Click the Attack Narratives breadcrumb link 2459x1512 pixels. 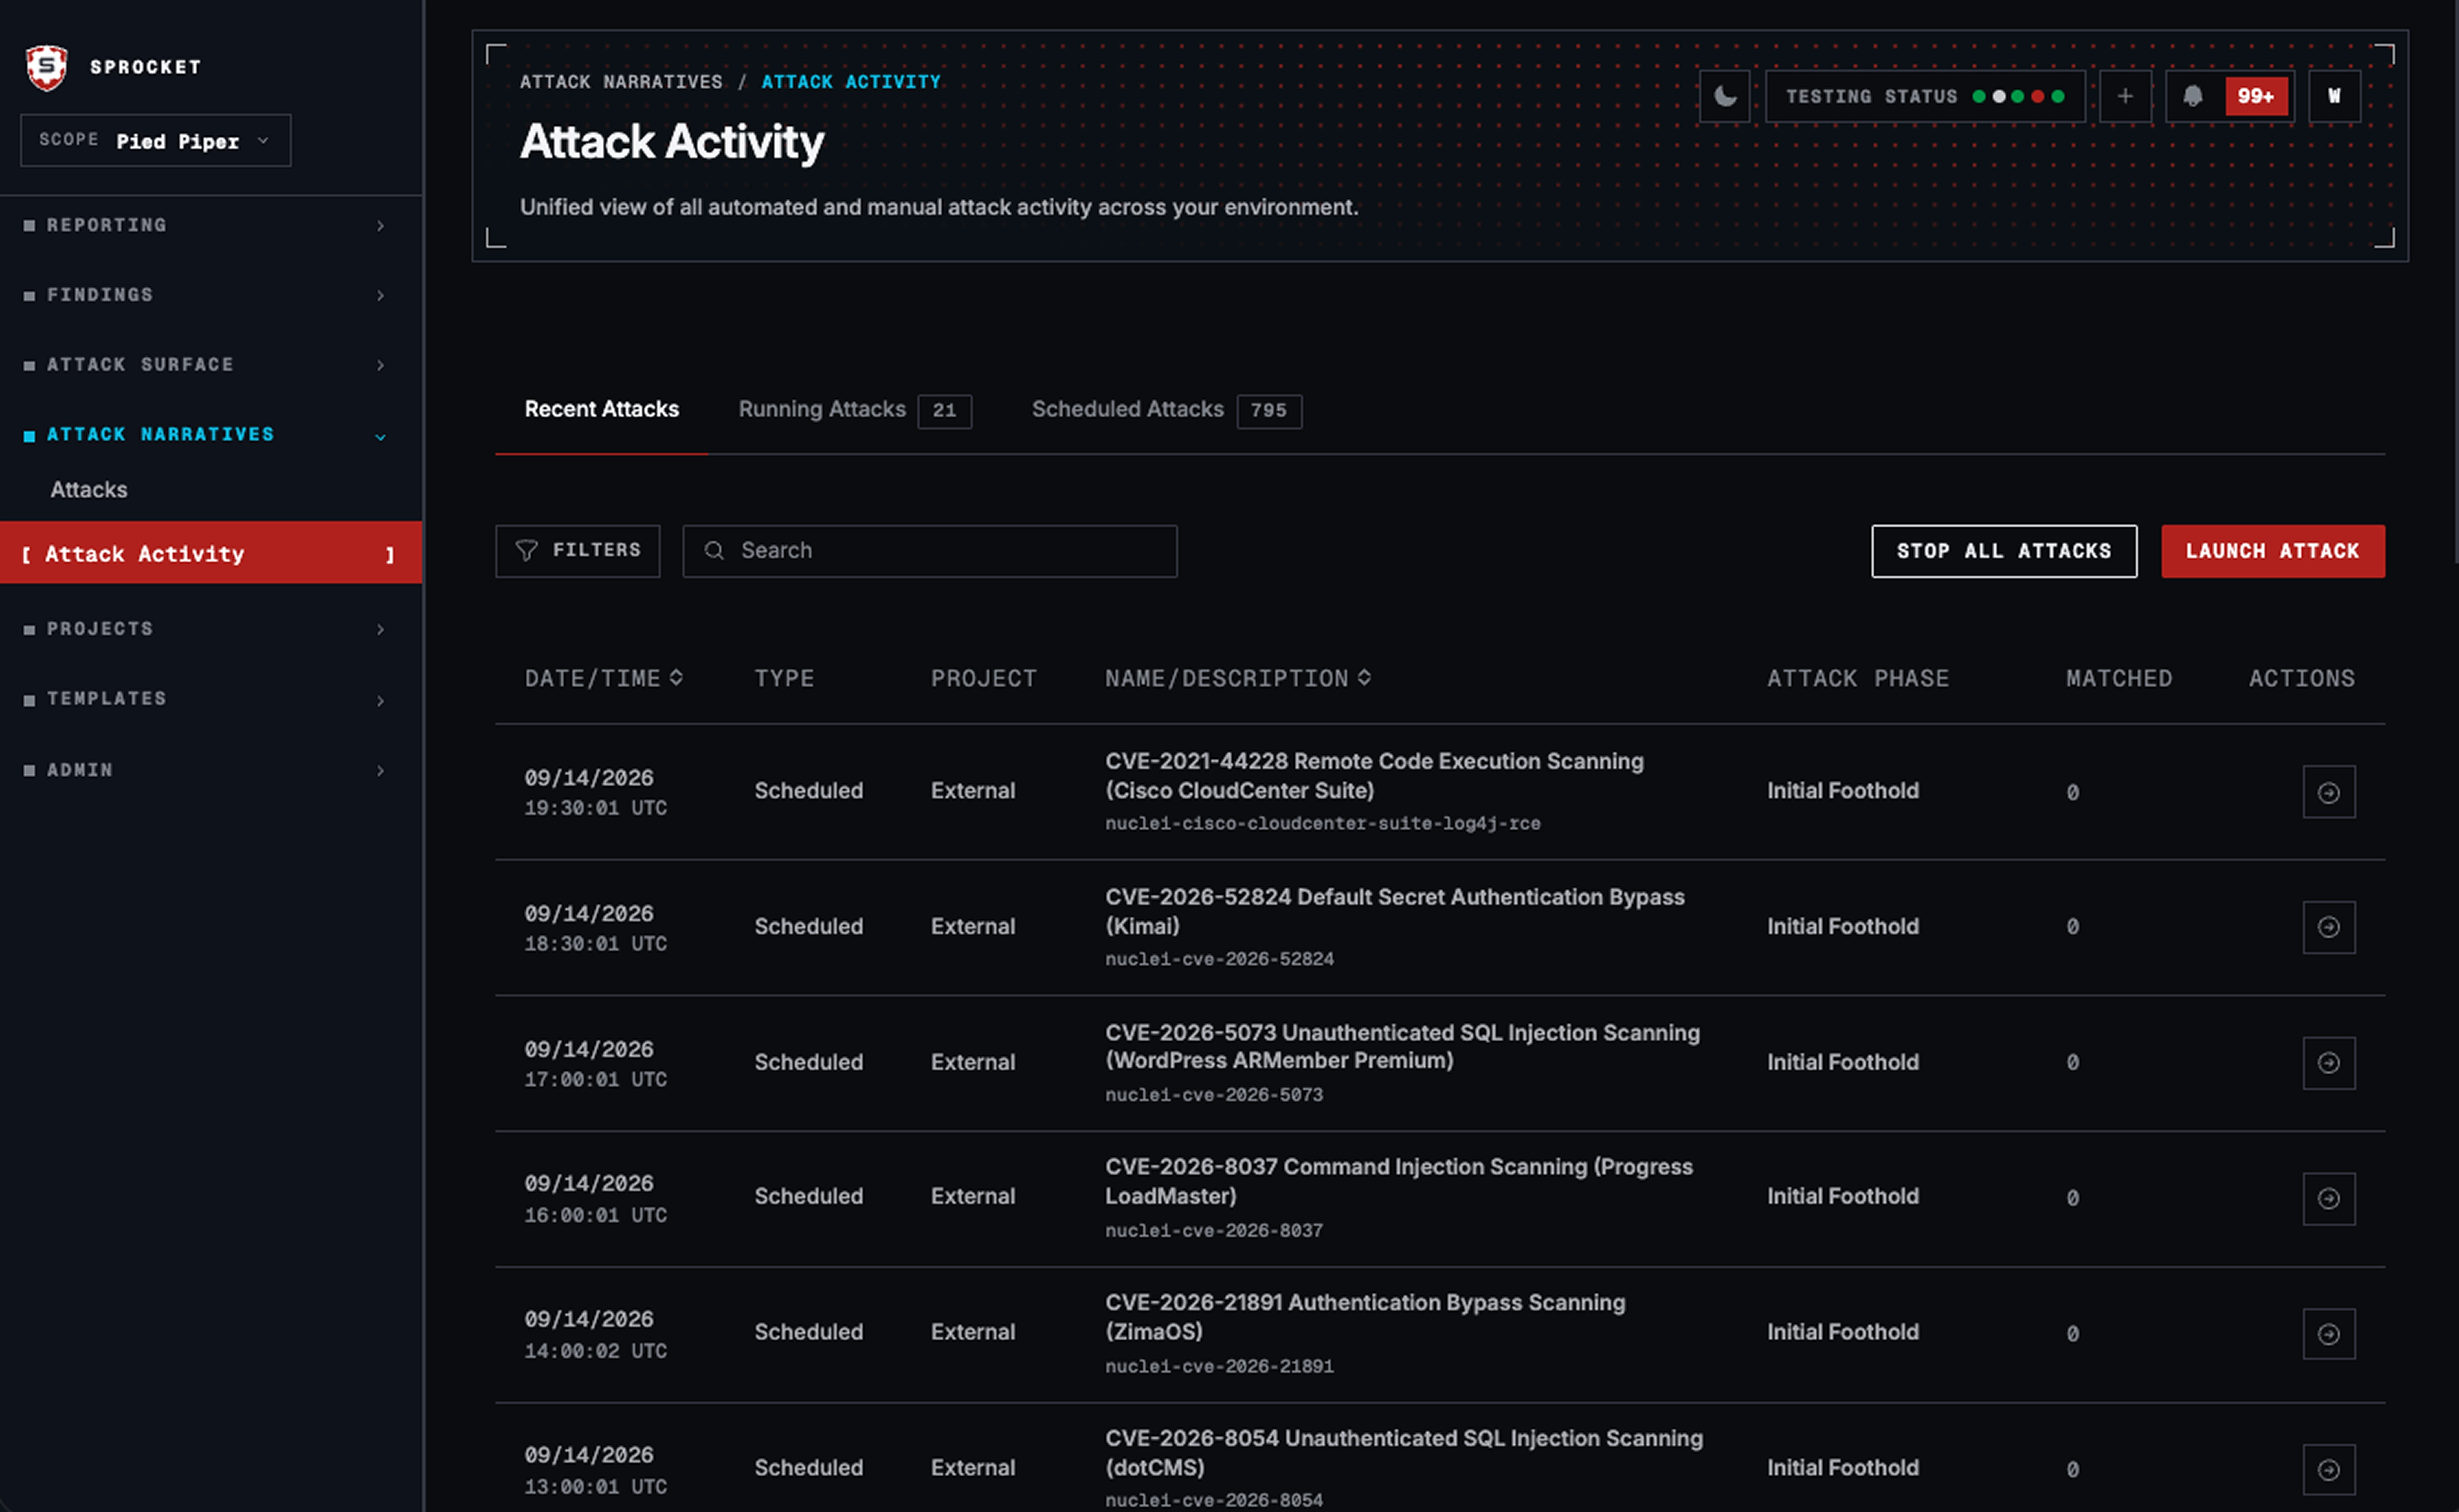click(621, 82)
